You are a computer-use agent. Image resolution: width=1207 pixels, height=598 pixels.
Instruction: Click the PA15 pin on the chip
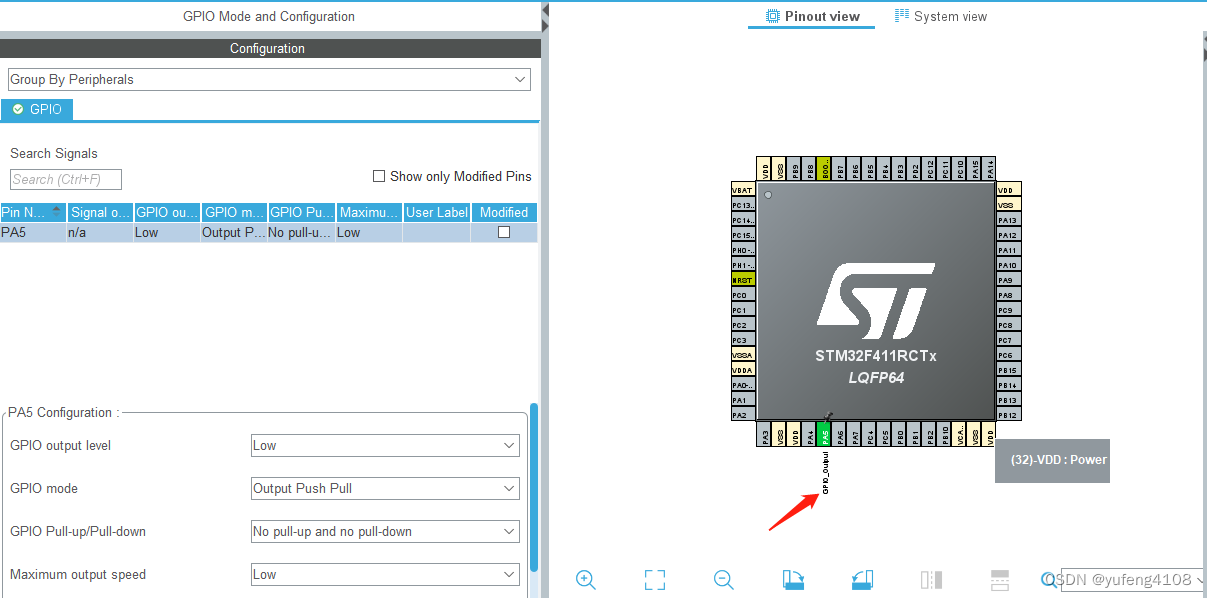click(x=975, y=168)
